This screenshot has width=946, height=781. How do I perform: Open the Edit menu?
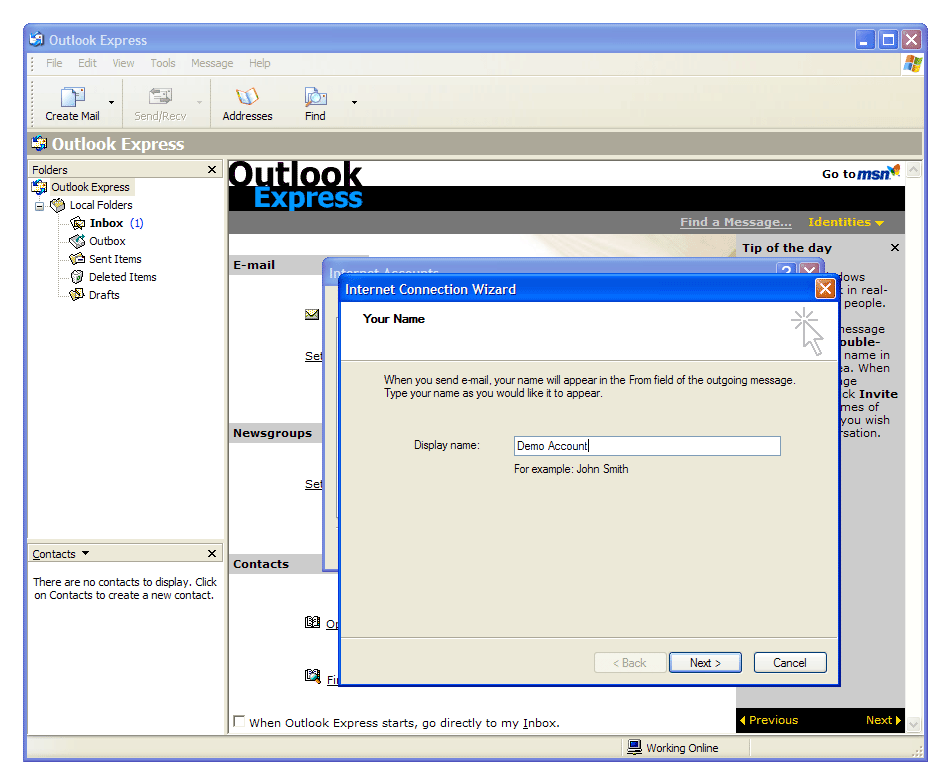[87, 63]
